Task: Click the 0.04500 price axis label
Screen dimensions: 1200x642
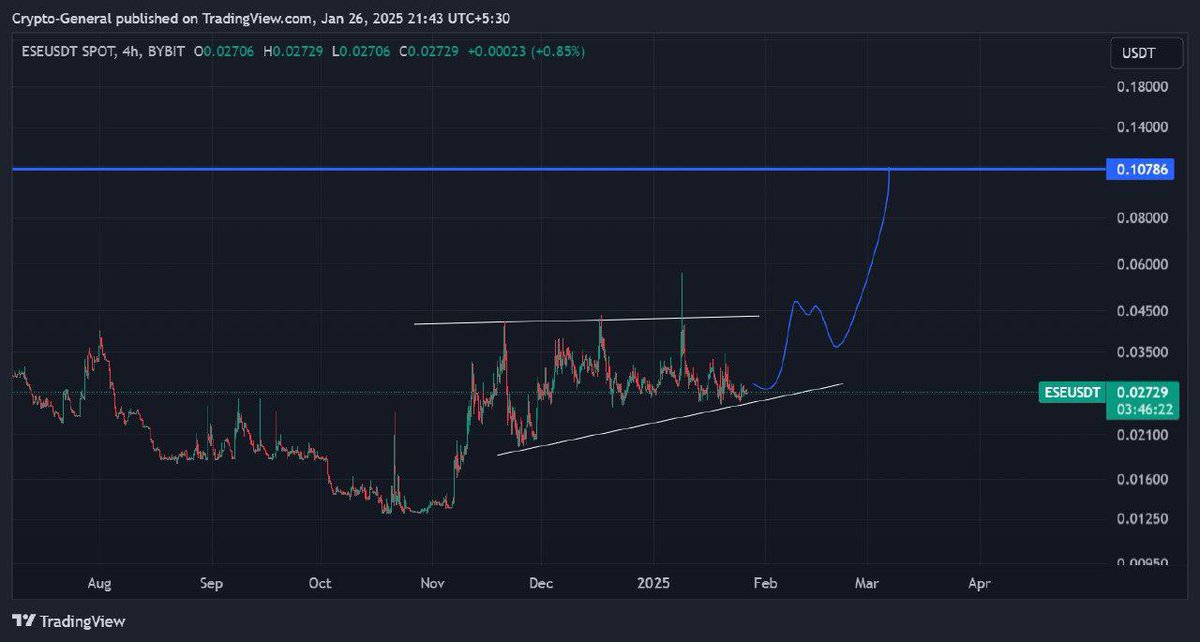Action: click(x=1142, y=311)
